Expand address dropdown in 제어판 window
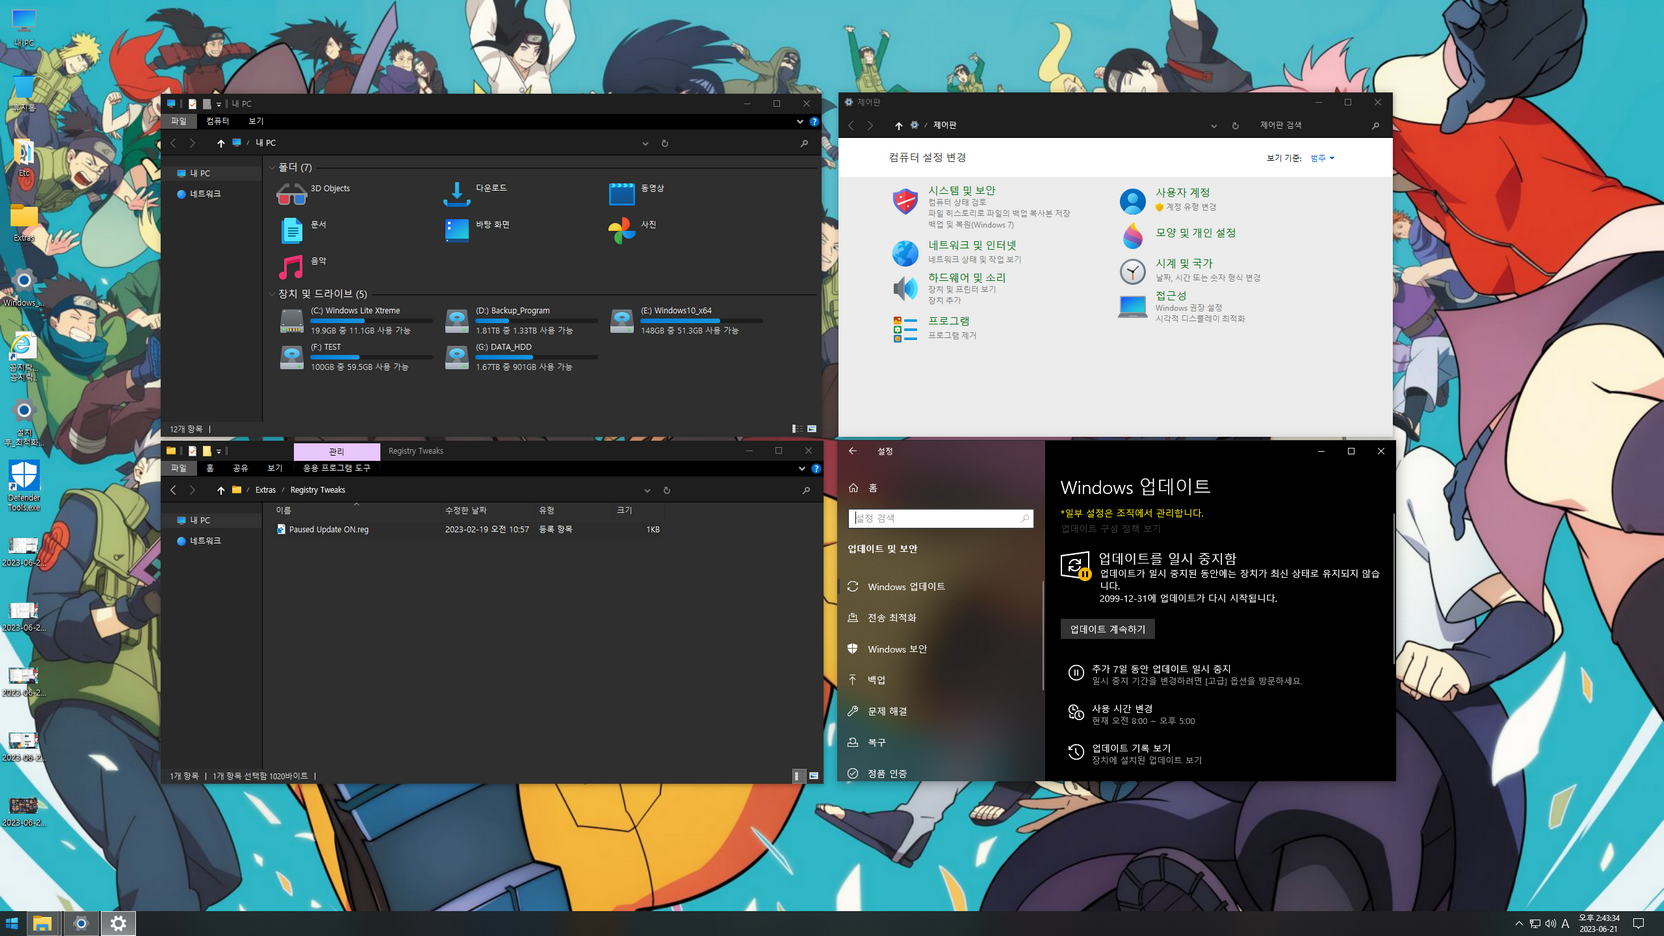 pyautogui.click(x=1214, y=126)
